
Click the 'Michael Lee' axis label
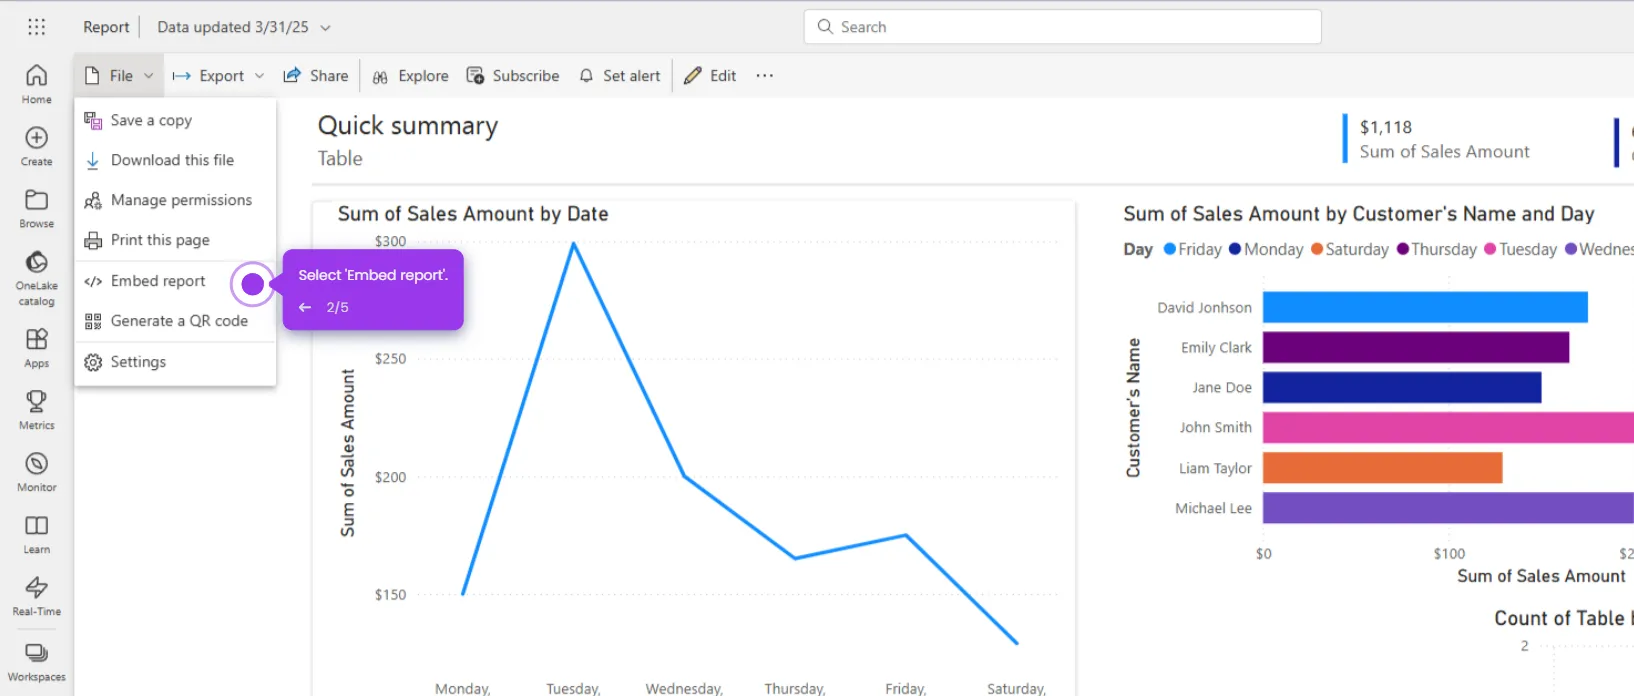[x=1213, y=508]
